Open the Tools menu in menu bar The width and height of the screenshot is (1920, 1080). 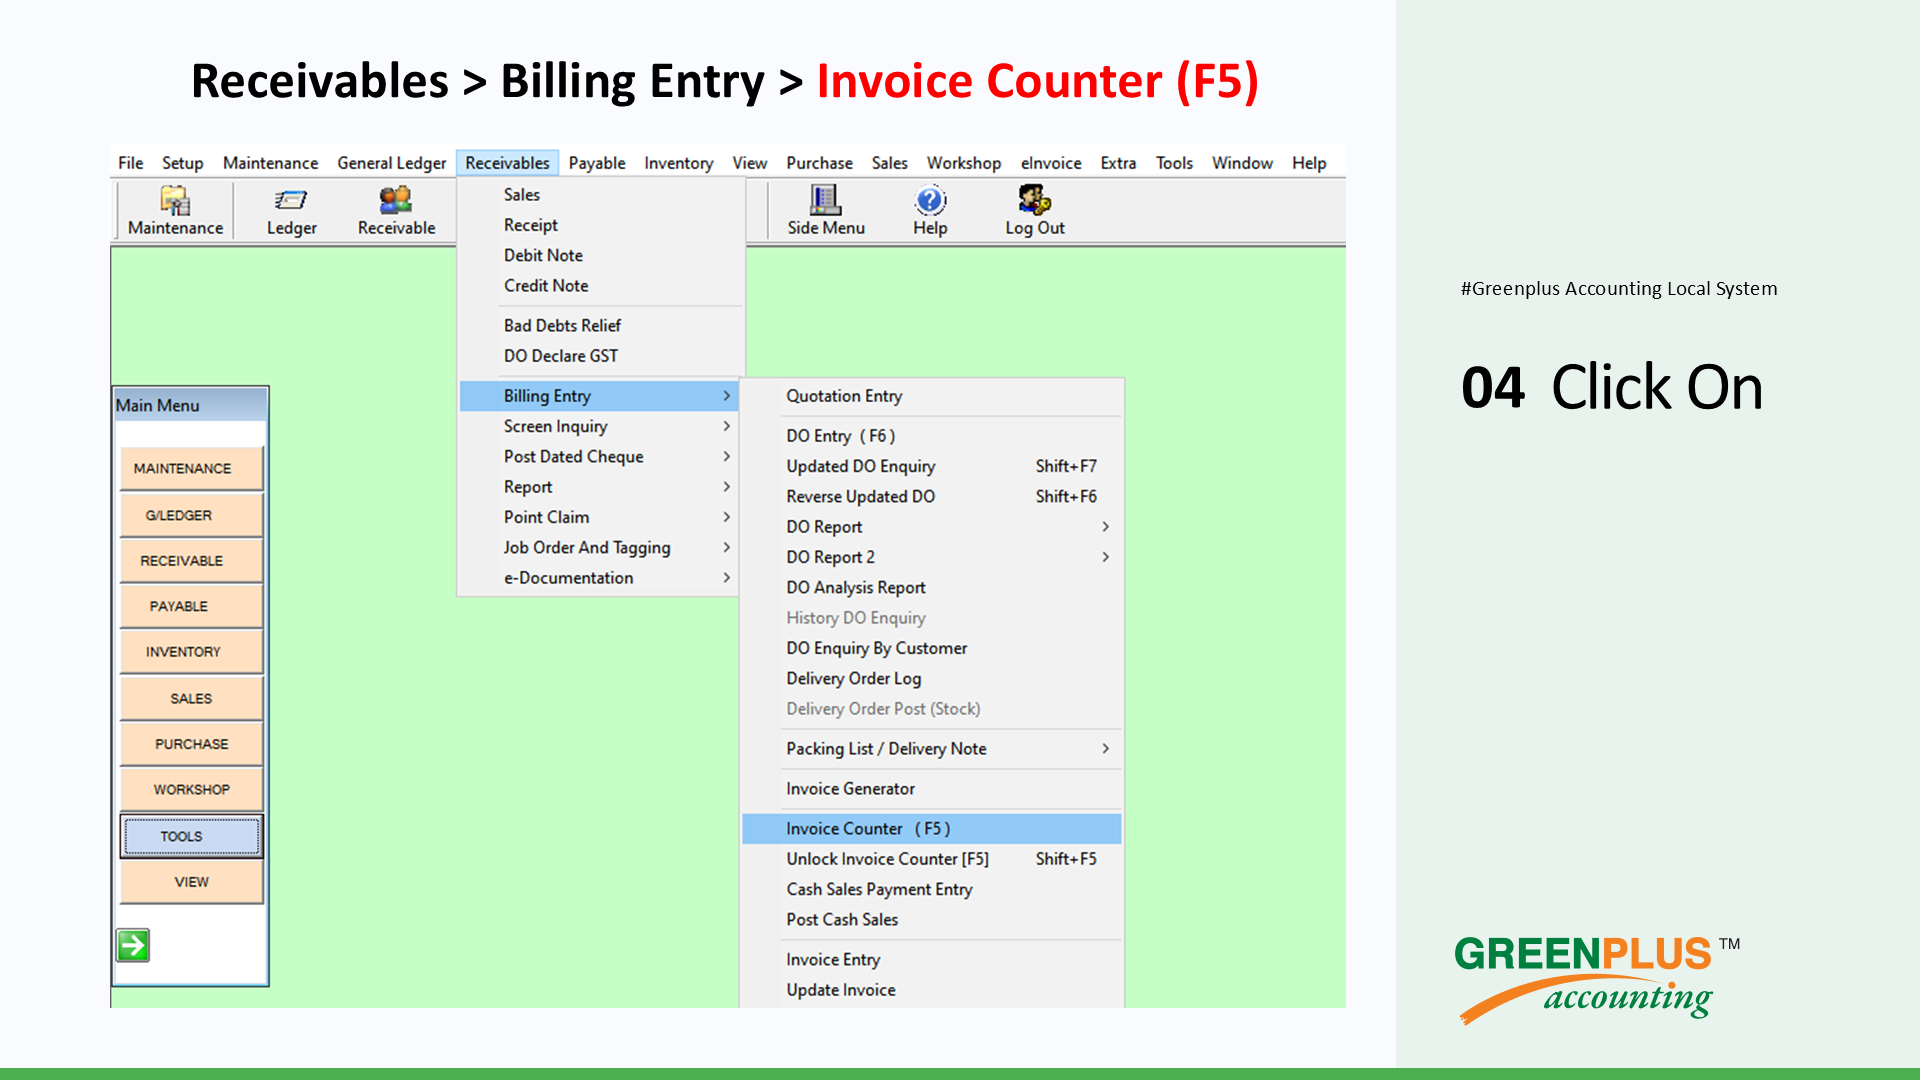click(1174, 163)
